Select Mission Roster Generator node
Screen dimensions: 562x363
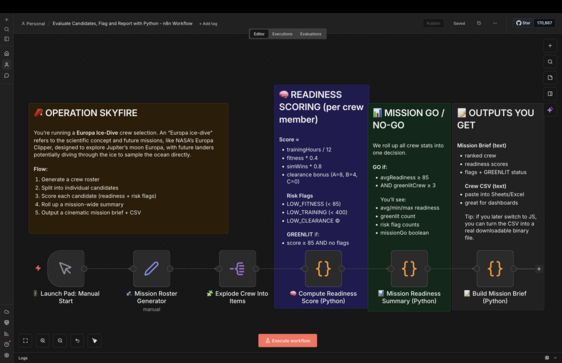(x=151, y=268)
